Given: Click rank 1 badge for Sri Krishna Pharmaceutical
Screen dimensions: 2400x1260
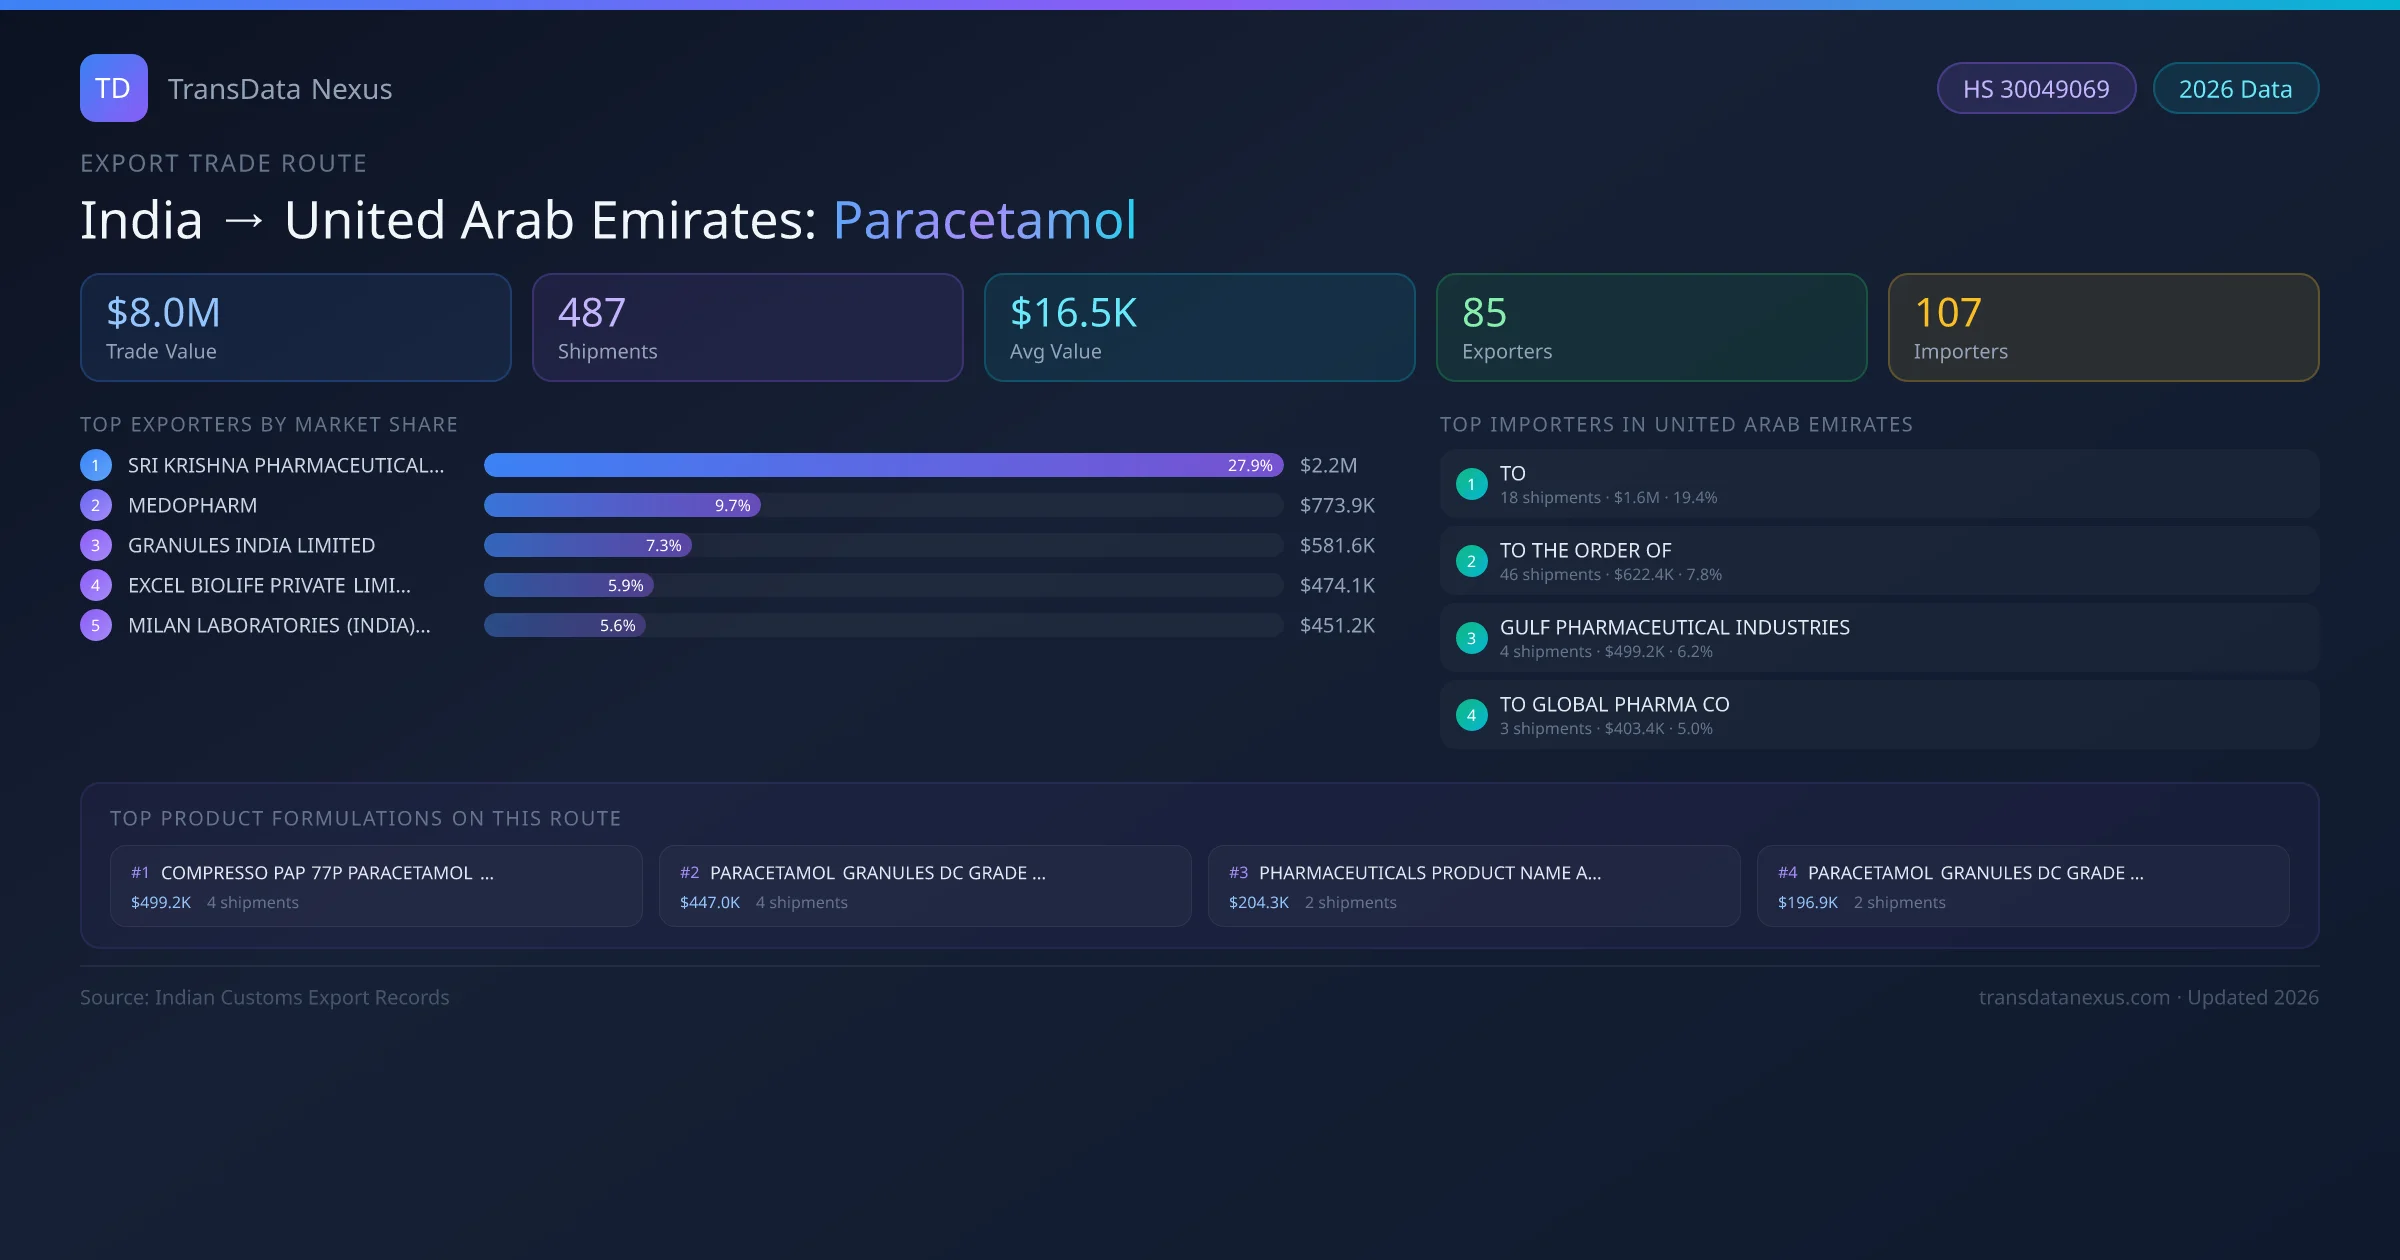Looking at the screenshot, I should (95, 465).
